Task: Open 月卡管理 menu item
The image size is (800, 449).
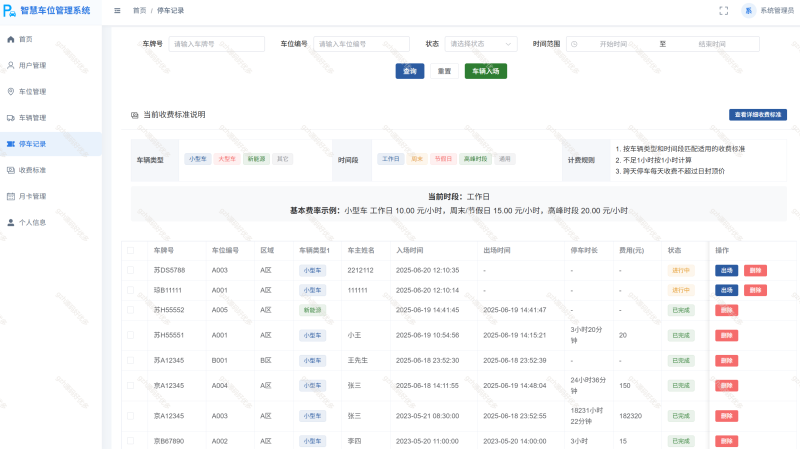Action: click(51, 196)
